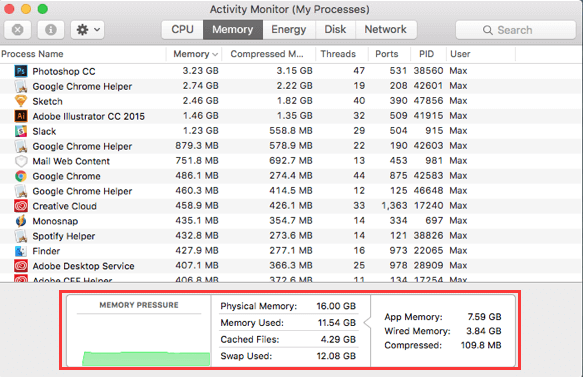Screen dimensions: 583x377
Task: Click the Sketch diamond icon
Action: tap(21, 101)
